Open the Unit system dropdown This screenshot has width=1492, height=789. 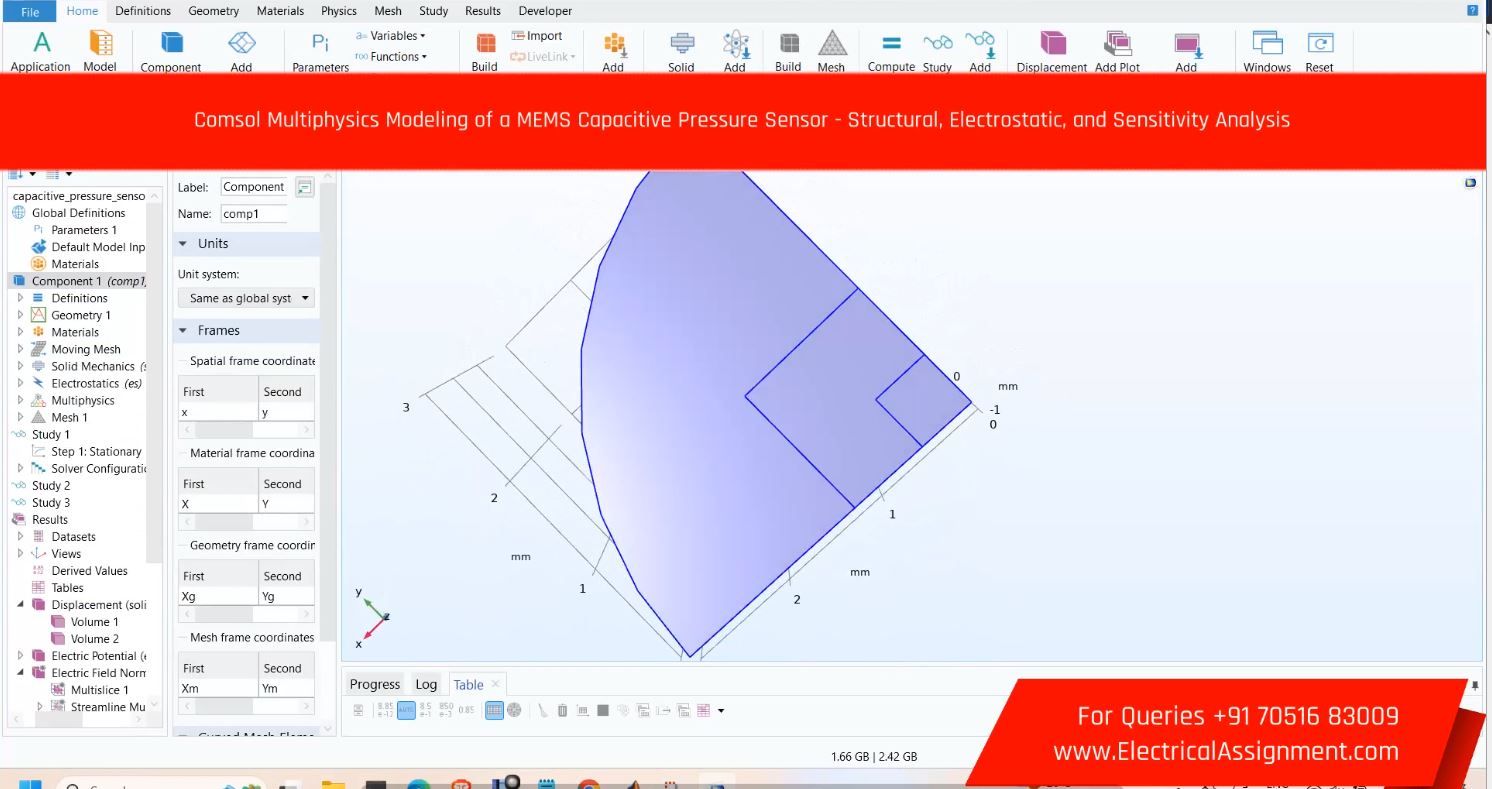(246, 298)
